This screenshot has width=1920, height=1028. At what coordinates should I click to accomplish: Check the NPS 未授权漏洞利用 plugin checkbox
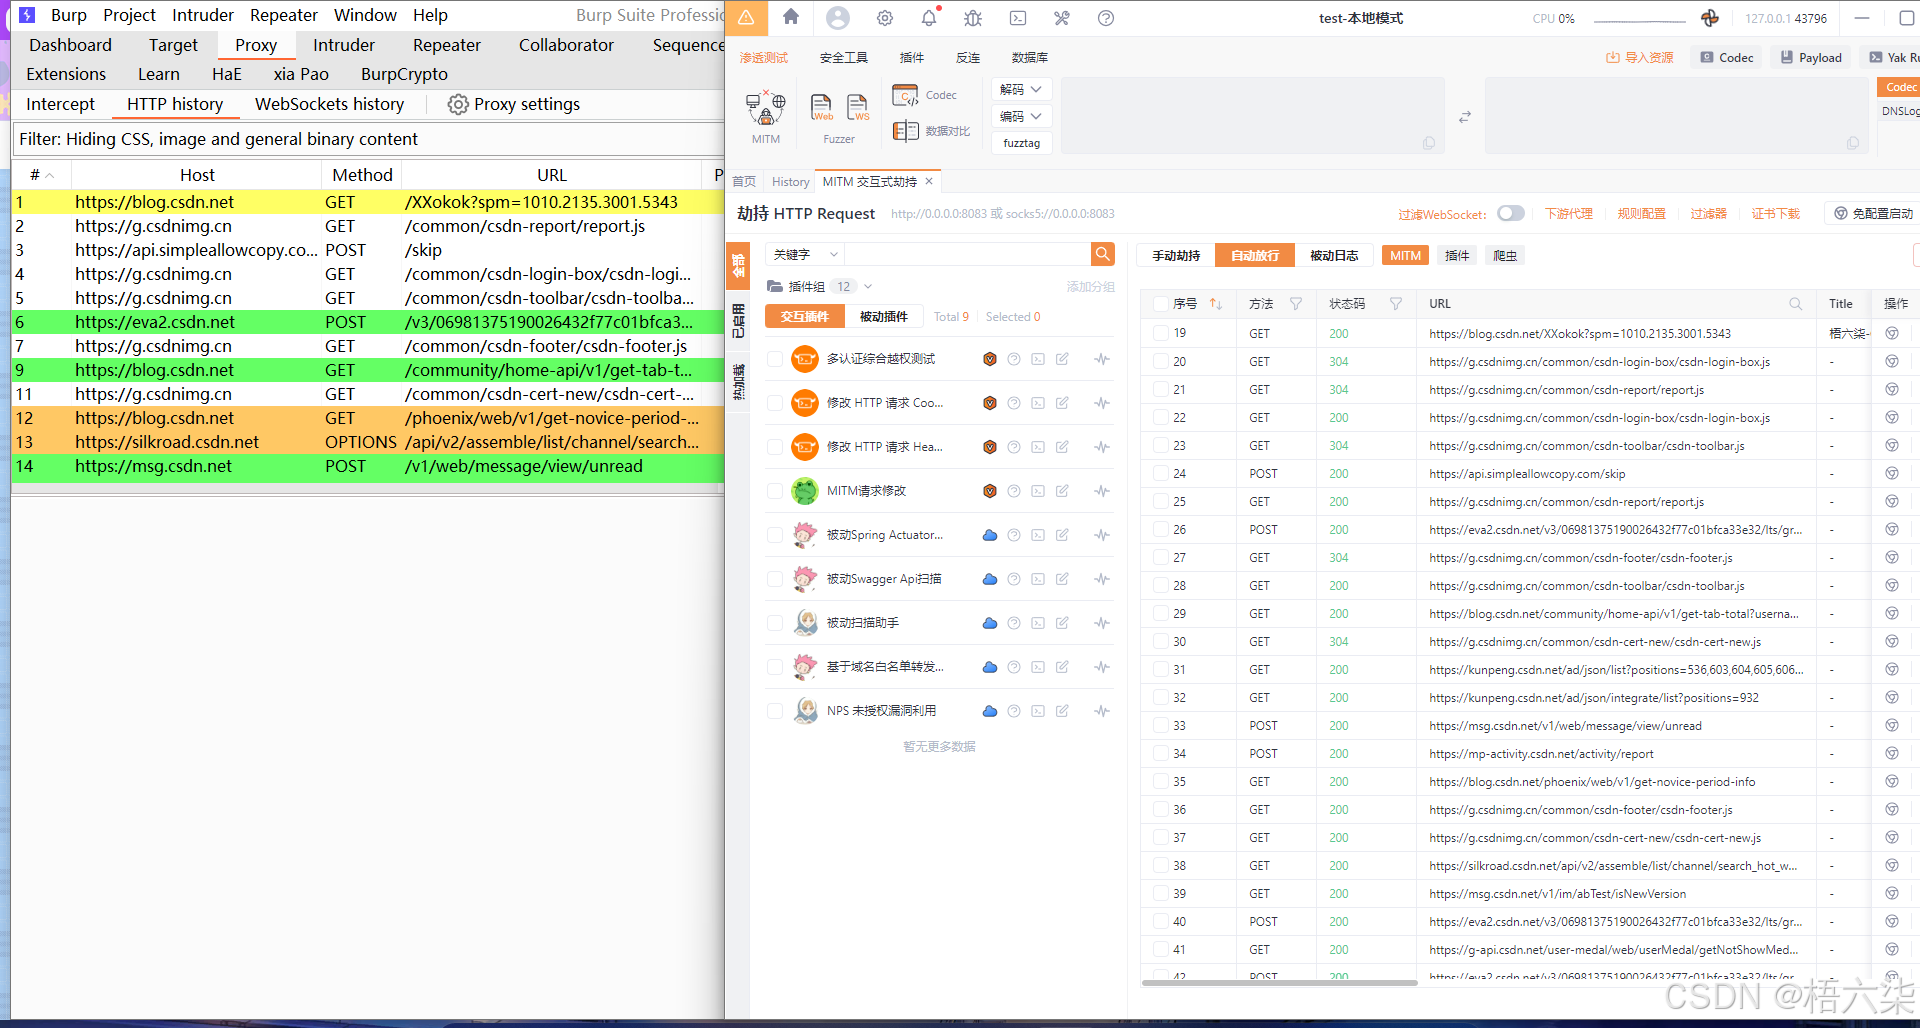coord(774,711)
